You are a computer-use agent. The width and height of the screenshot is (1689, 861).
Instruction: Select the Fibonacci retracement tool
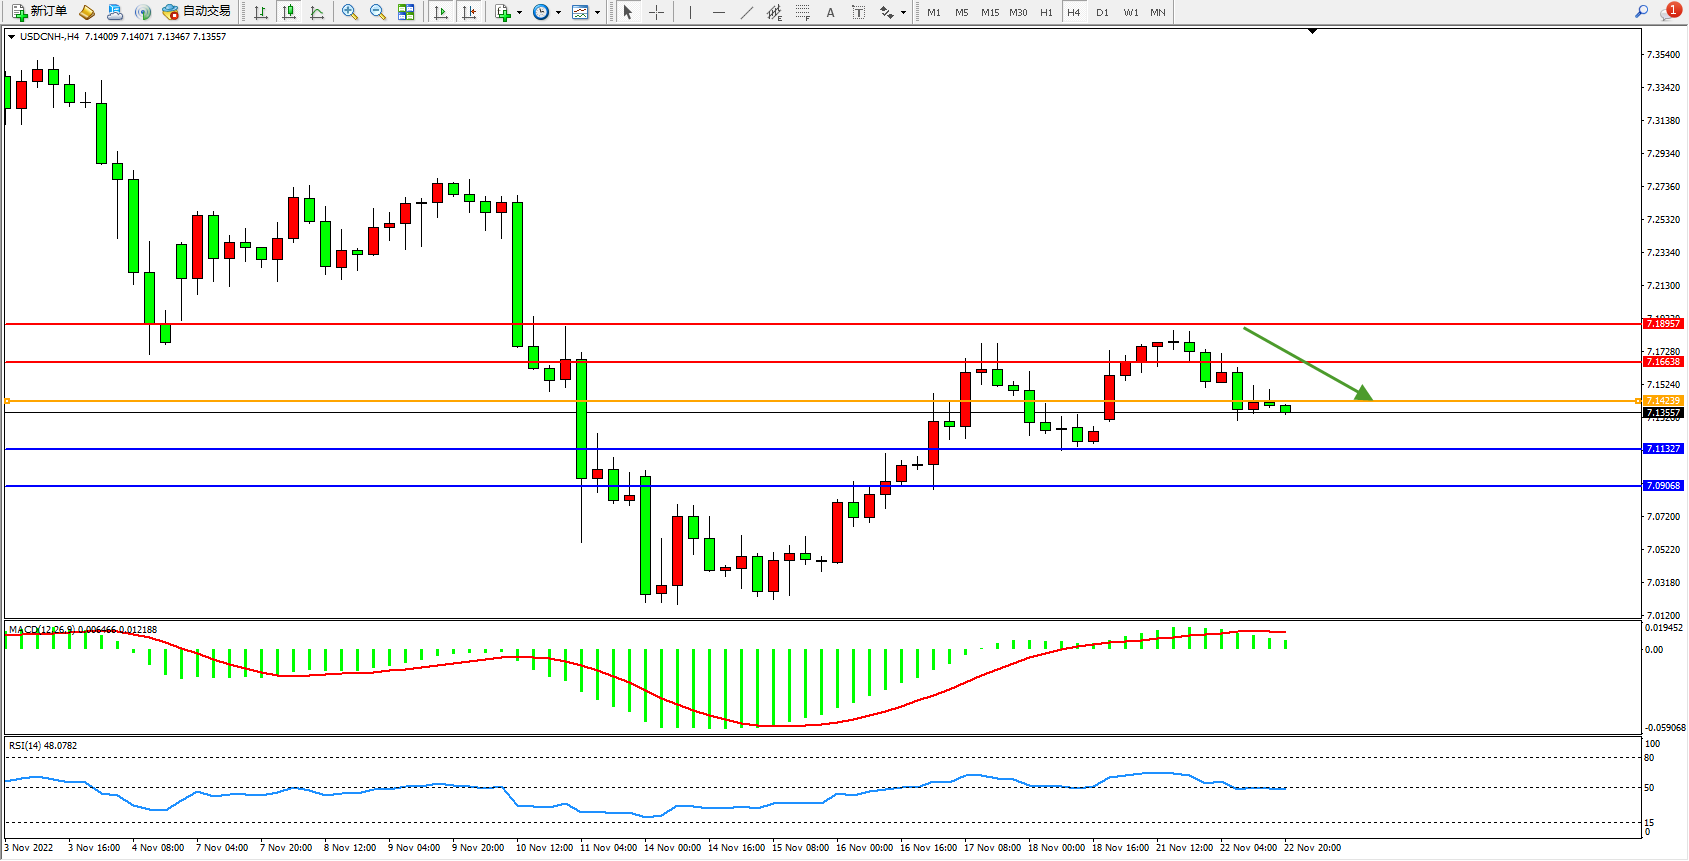803,12
